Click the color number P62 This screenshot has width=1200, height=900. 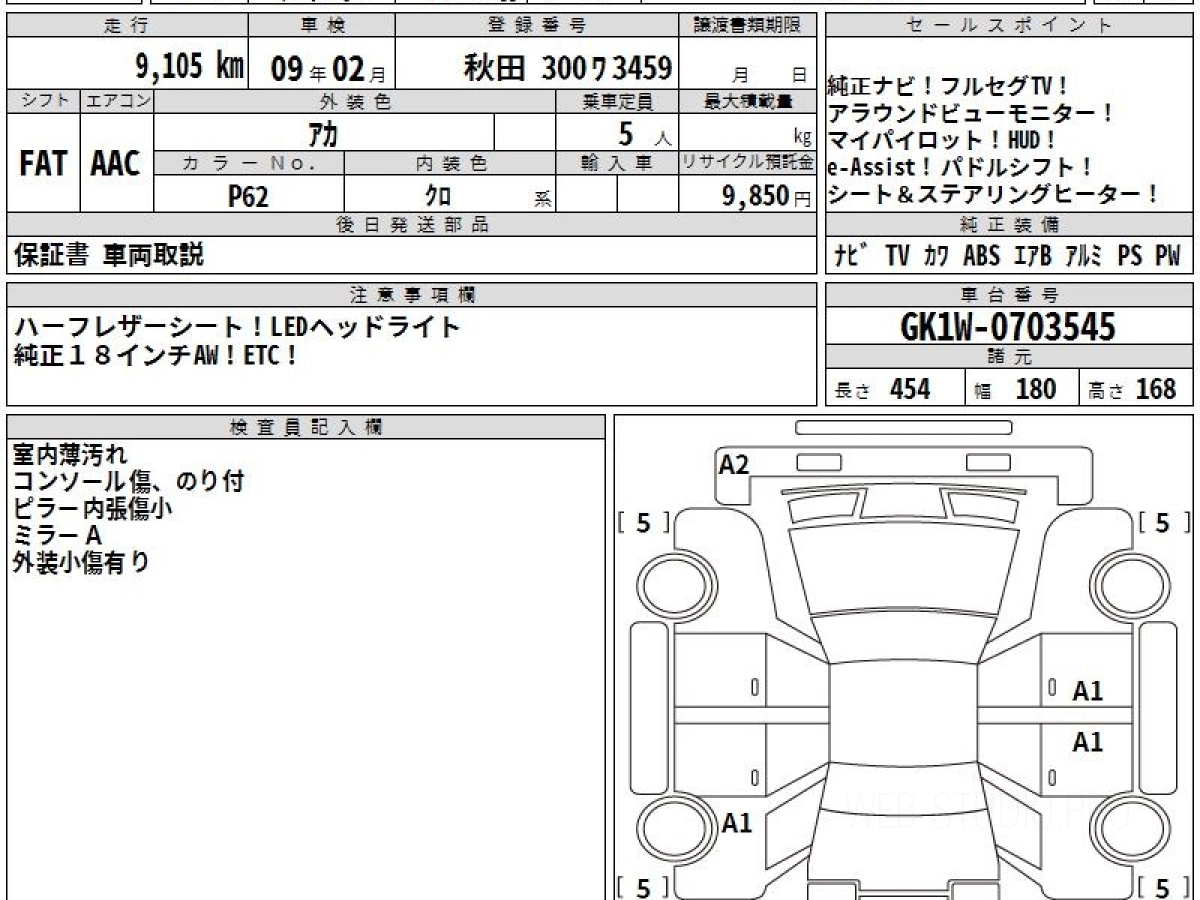[248, 196]
